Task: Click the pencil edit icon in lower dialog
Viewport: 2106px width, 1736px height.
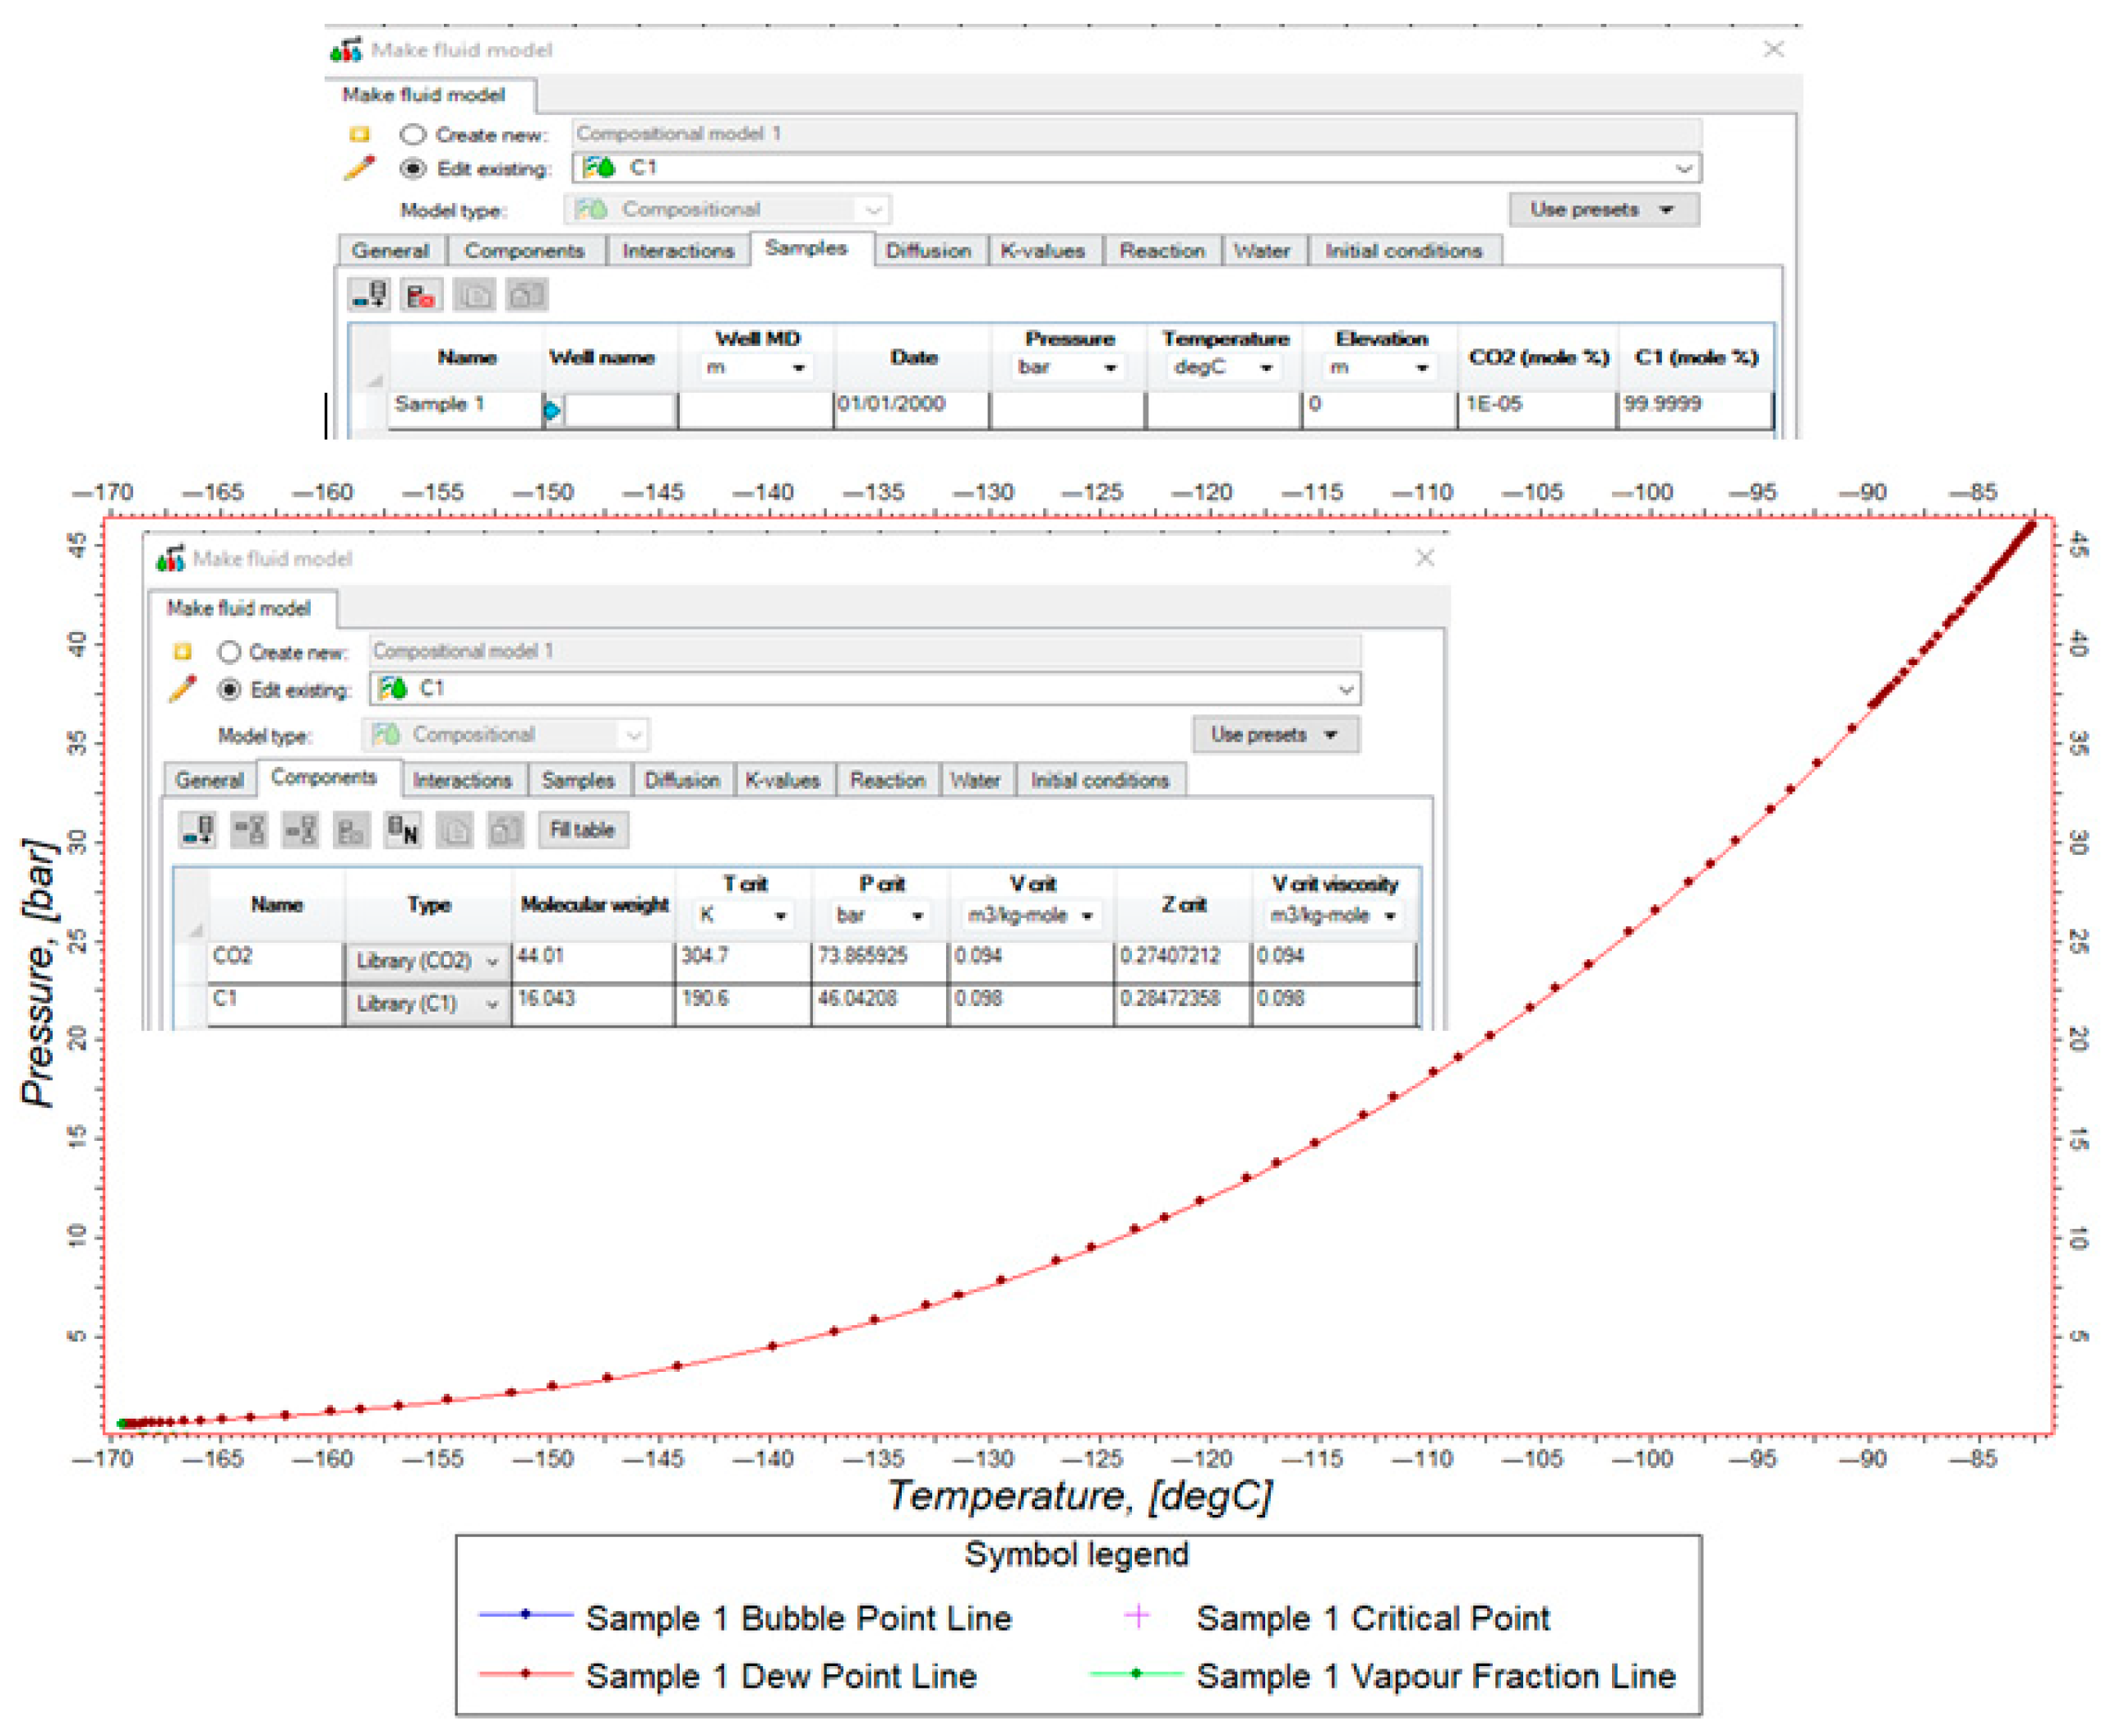Action: 182,689
